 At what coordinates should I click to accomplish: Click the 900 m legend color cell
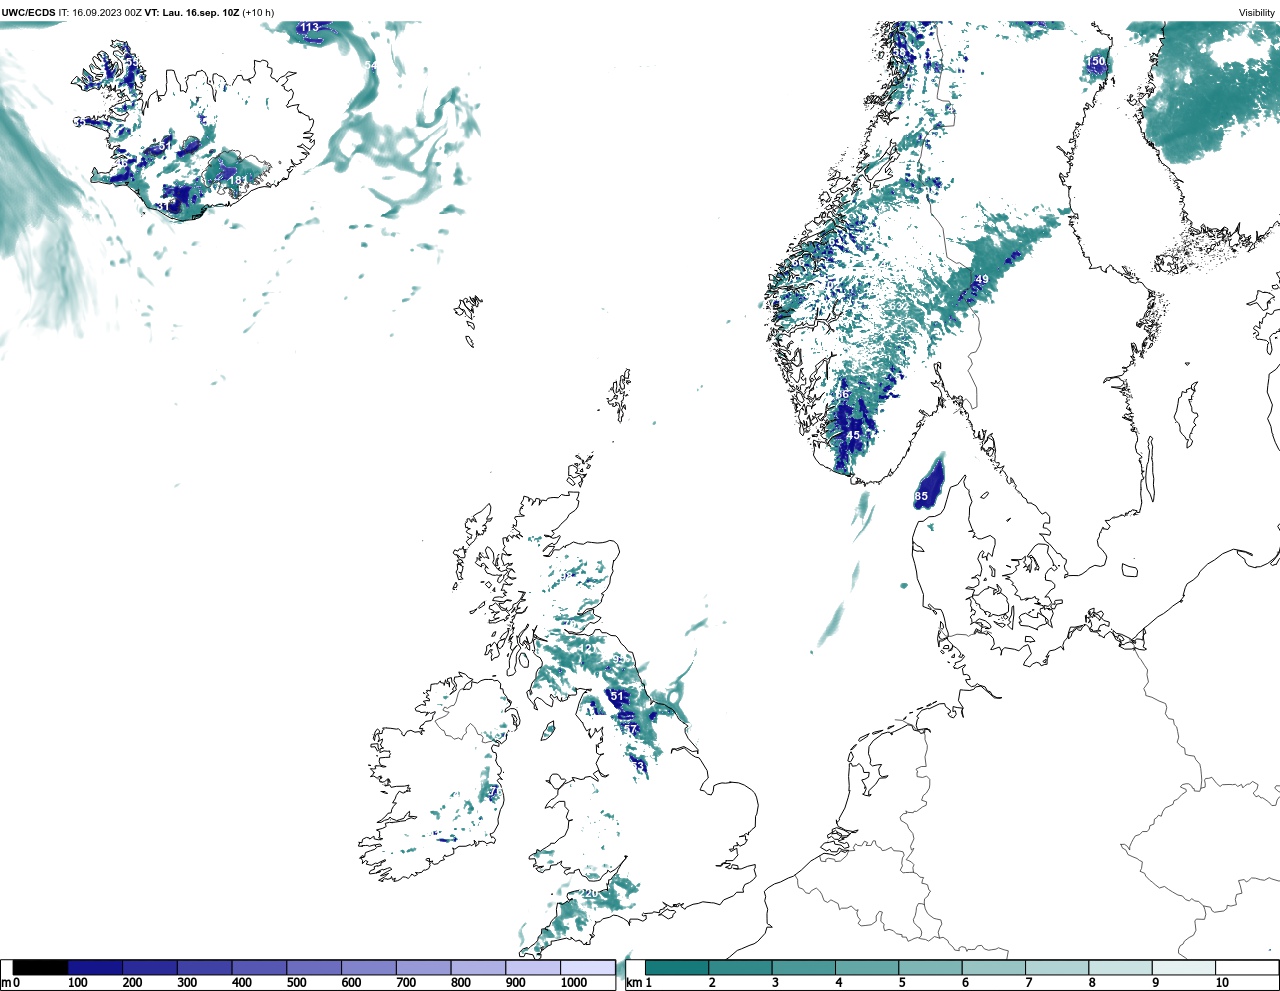pos(532,968)
